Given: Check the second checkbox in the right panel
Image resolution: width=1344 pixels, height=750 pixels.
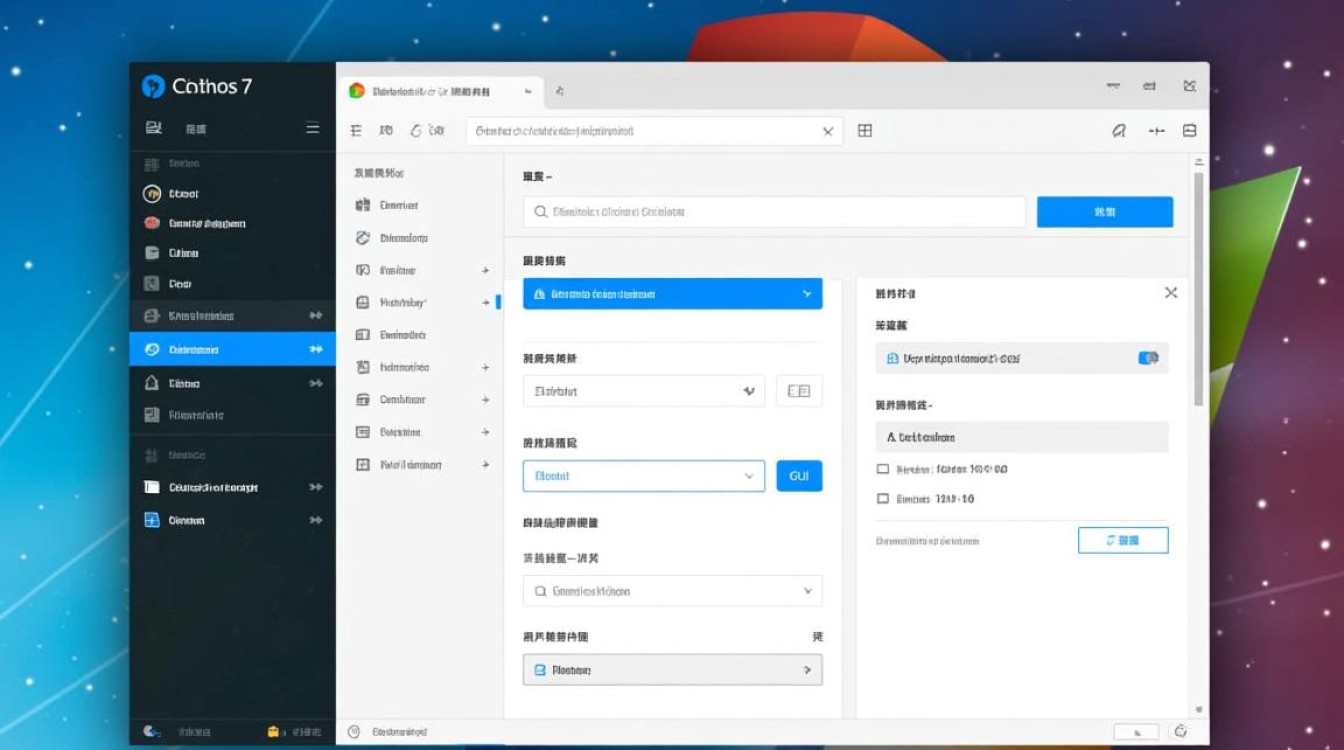Looking at the screenshot, I should pyautogui.click(x=884, y=498).
